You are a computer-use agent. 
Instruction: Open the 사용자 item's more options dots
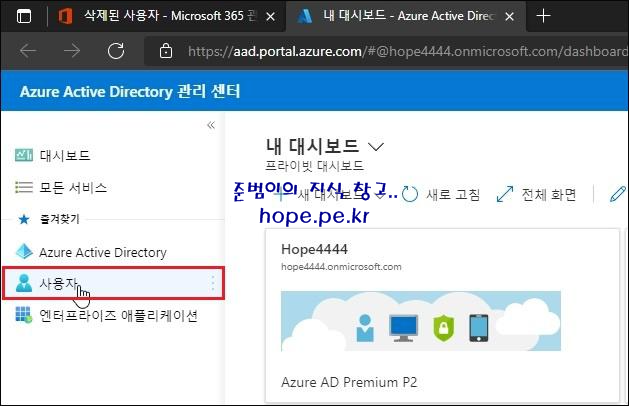(x=213, y=283)
